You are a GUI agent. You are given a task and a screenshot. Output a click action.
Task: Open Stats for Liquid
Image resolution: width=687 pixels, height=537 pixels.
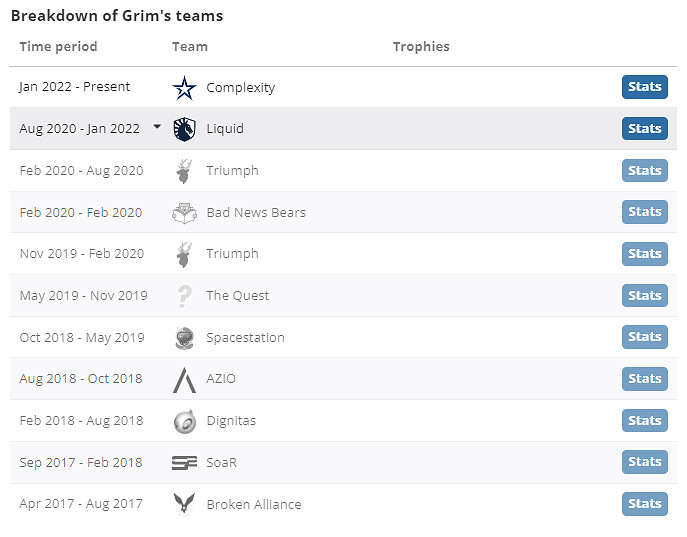point(644,129)
